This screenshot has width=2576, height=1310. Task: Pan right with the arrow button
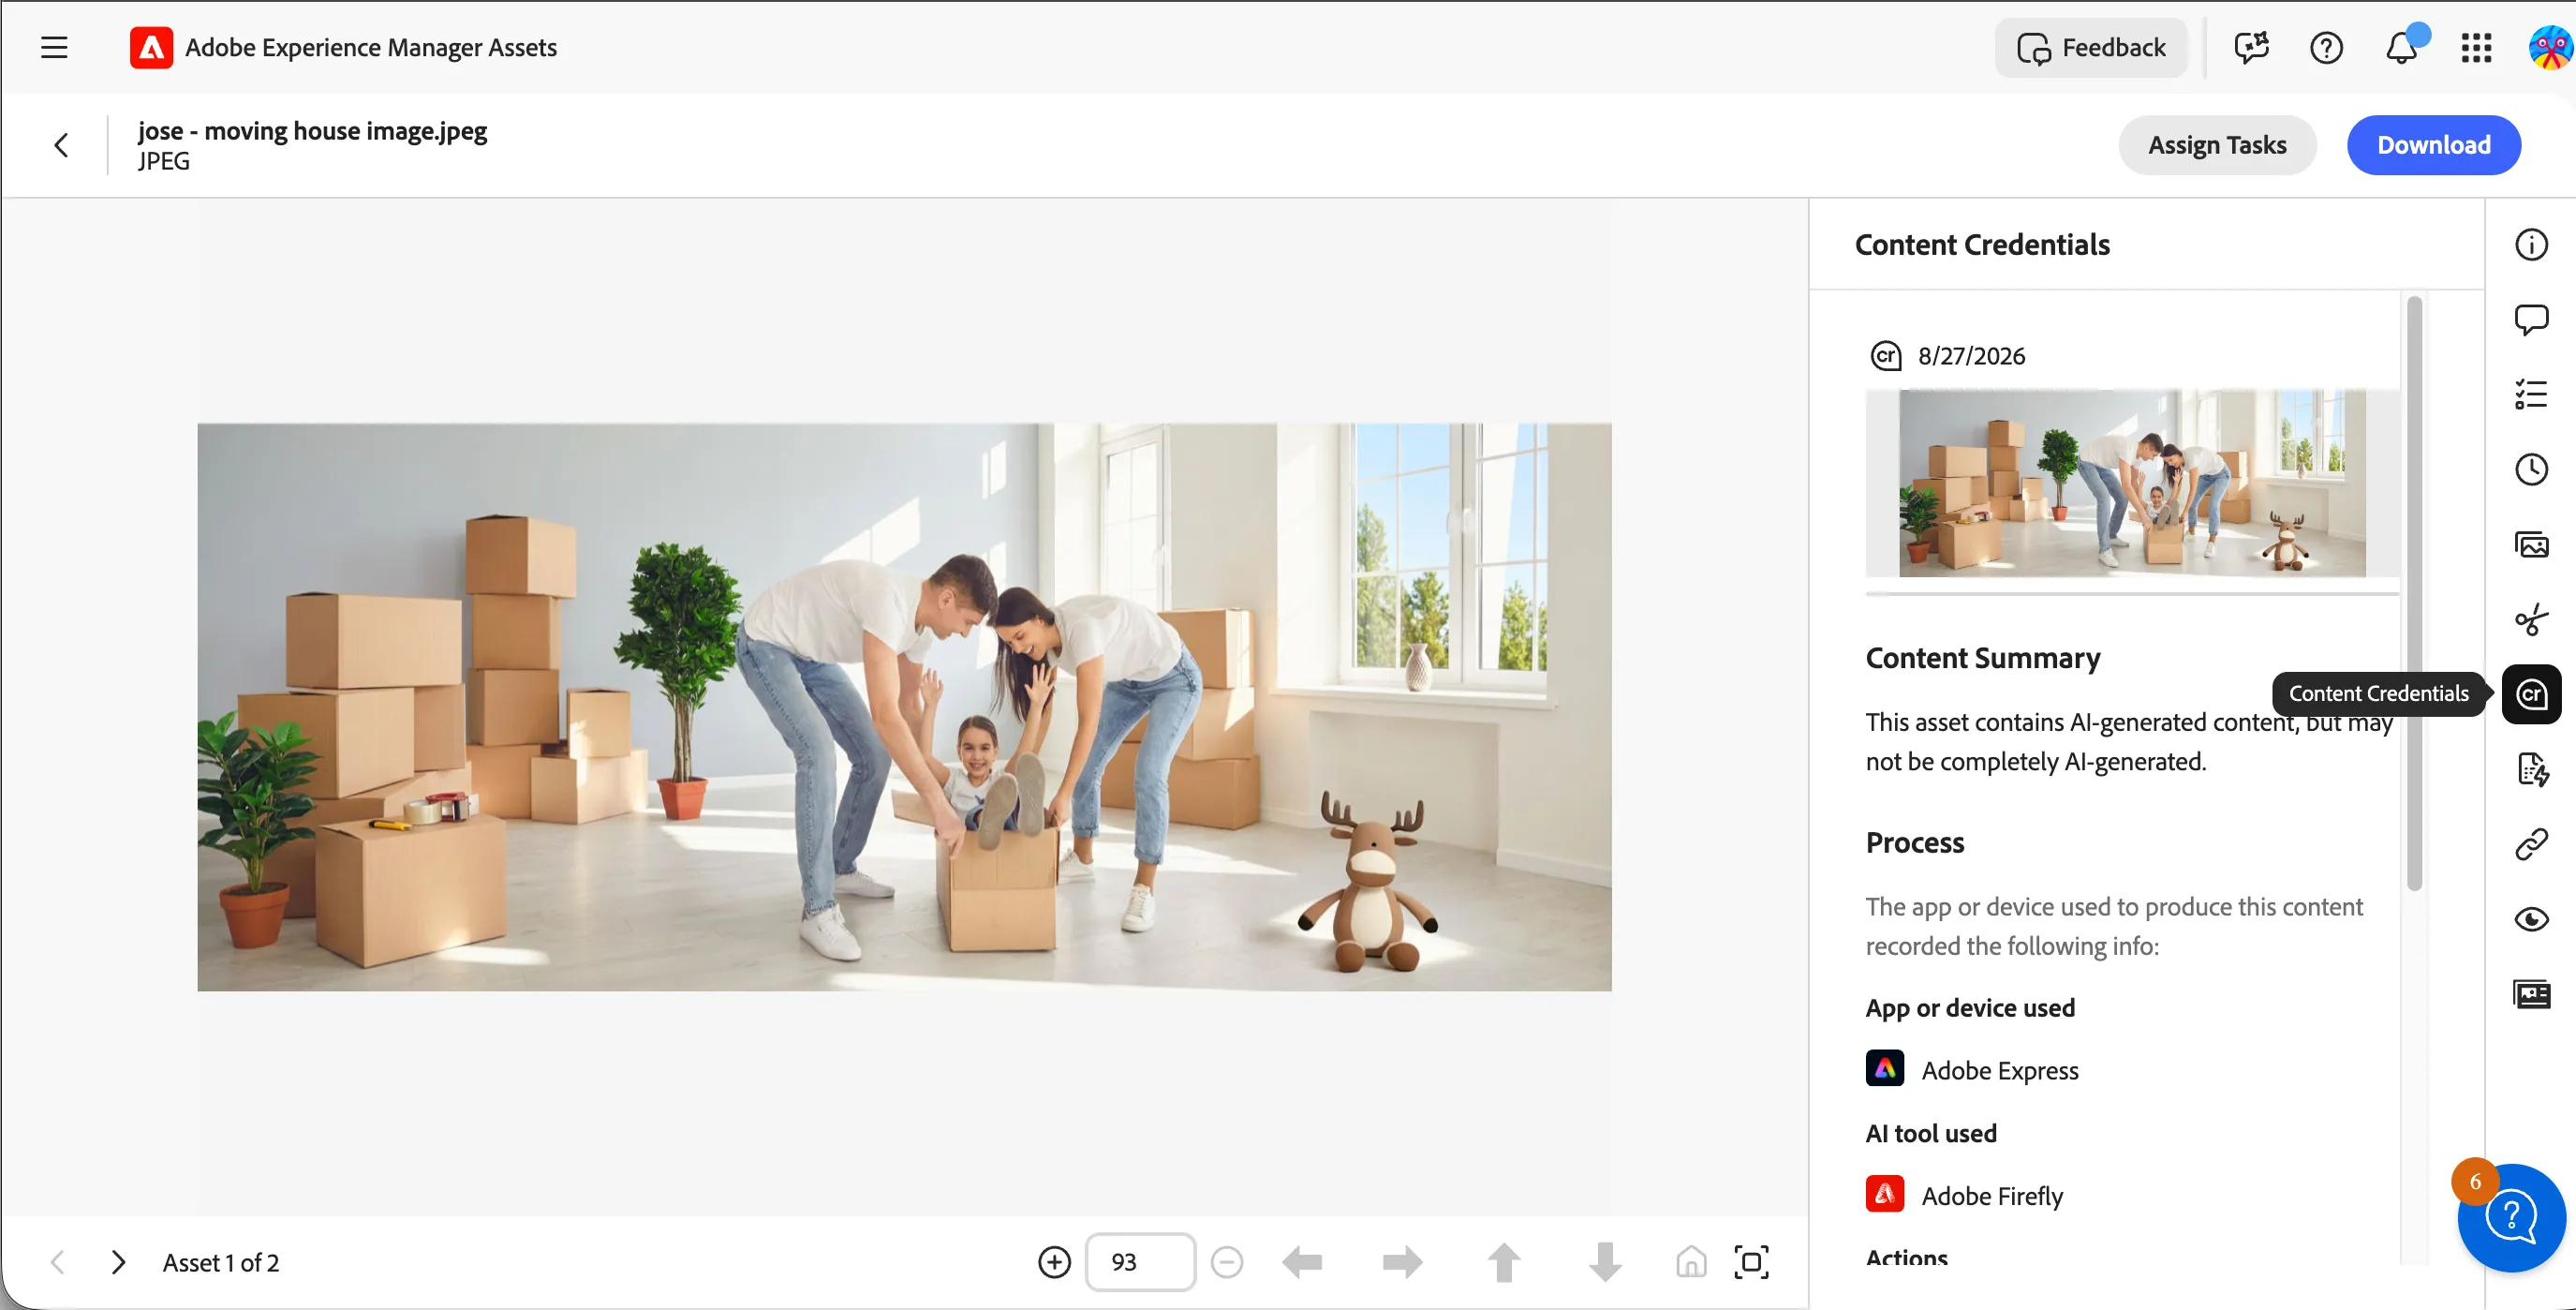[x=1402, y=1262]
